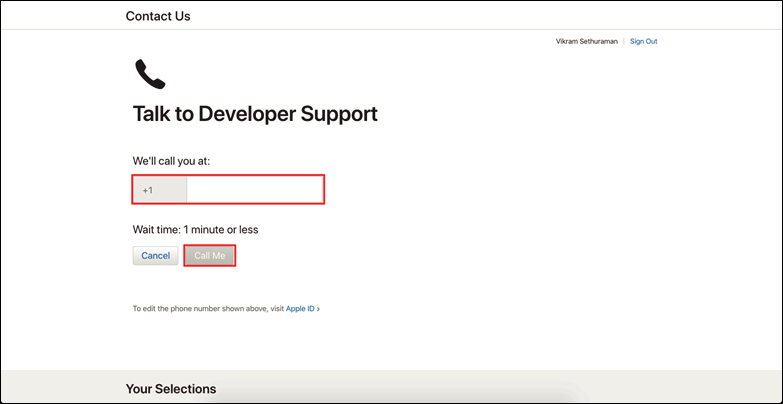Click the top header bar beside Contact Us

coord(450,16)
